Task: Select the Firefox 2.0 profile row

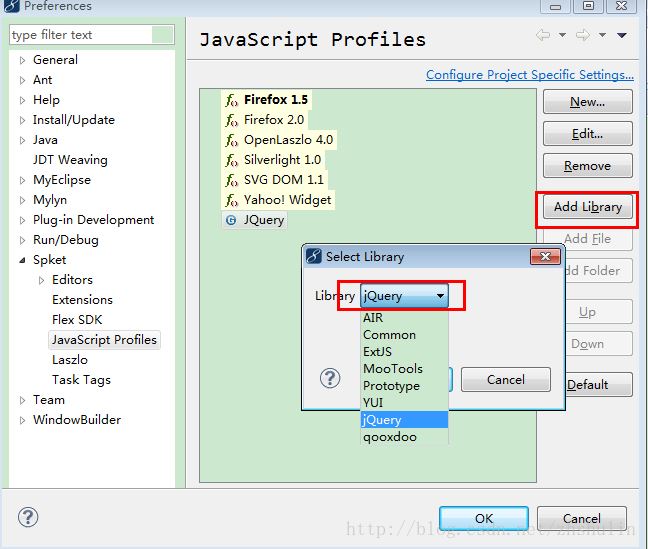Action: point(265,120)
